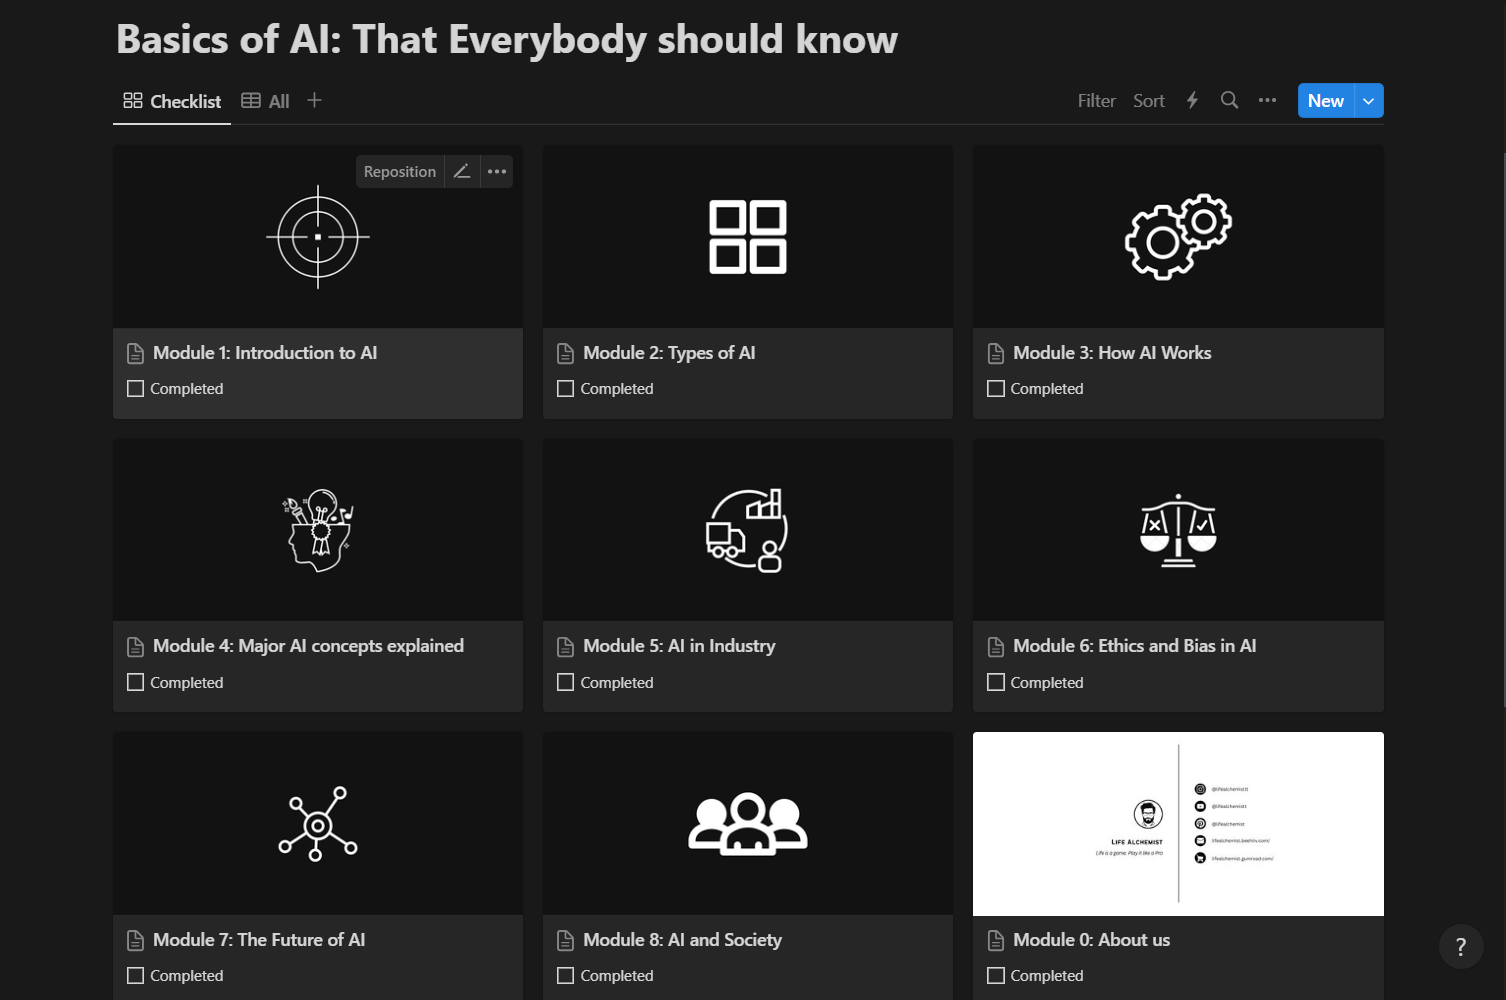Click page icon beside Module 4 title

click(x=135, y=647)
